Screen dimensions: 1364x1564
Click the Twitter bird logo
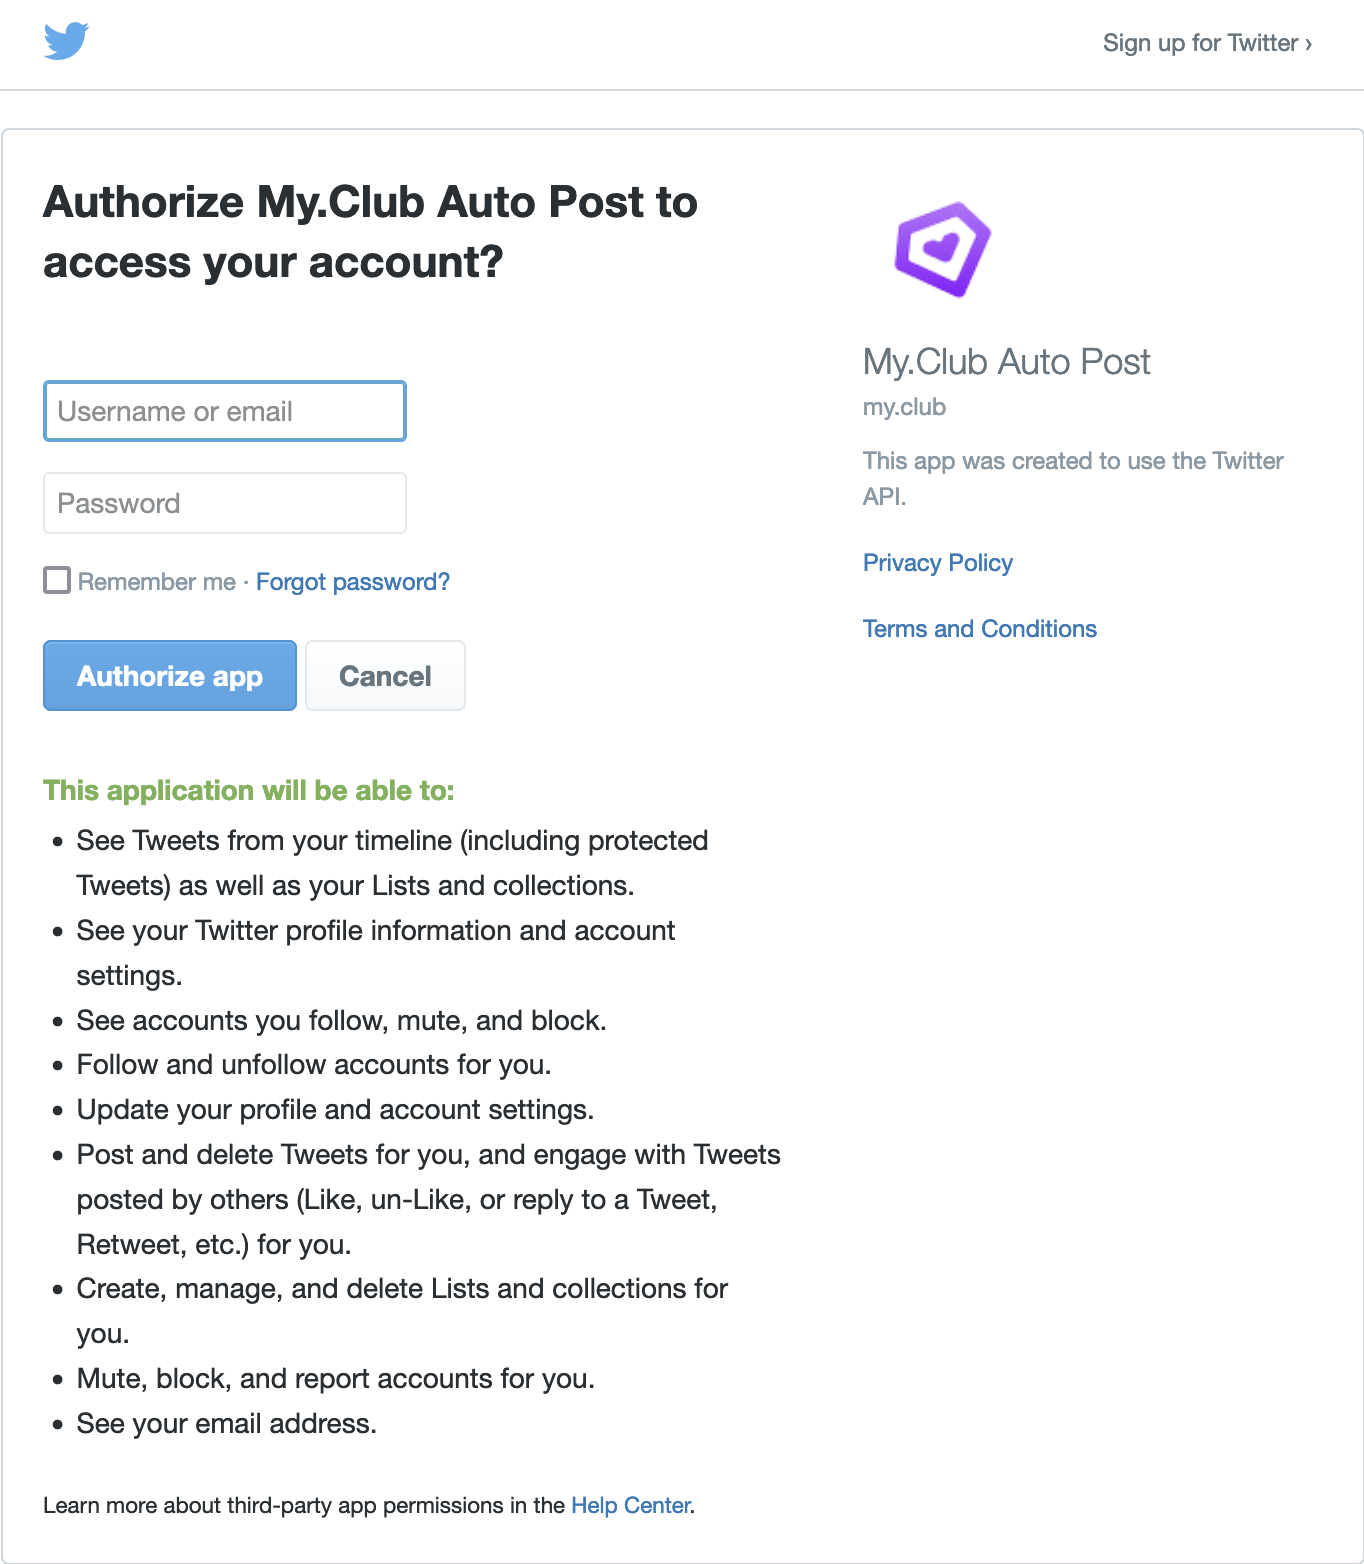67,41
